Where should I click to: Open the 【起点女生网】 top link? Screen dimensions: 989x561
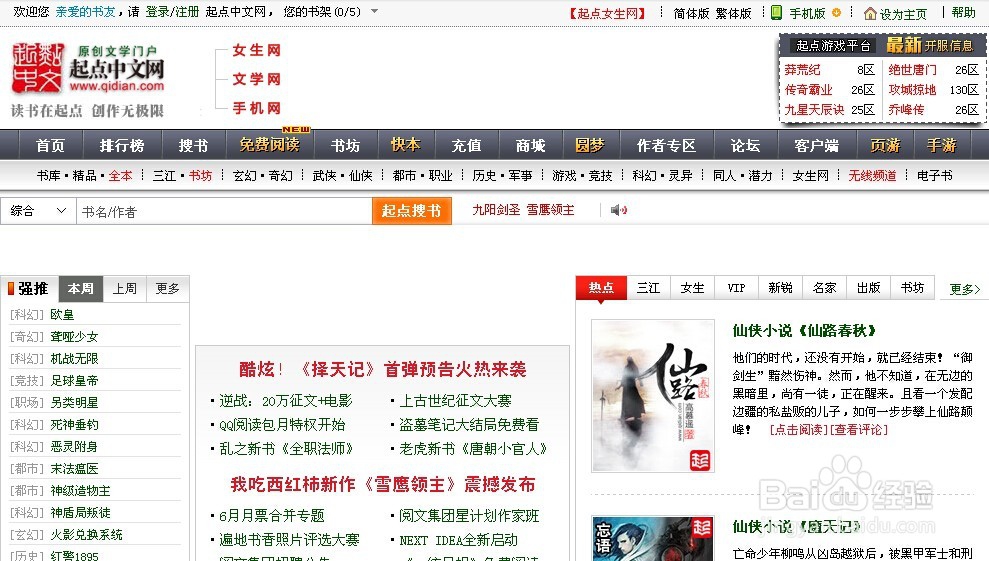click(x=607, y=13)
